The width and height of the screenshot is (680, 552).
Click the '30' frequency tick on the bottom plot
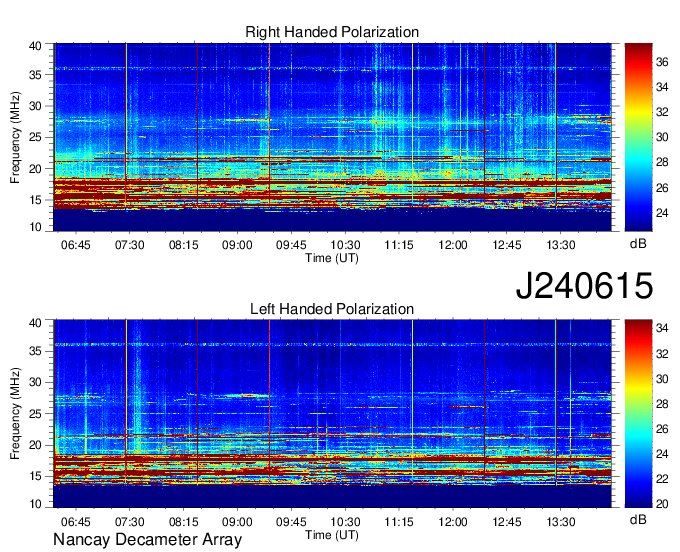pyautogui.click(x=36, y=382)
